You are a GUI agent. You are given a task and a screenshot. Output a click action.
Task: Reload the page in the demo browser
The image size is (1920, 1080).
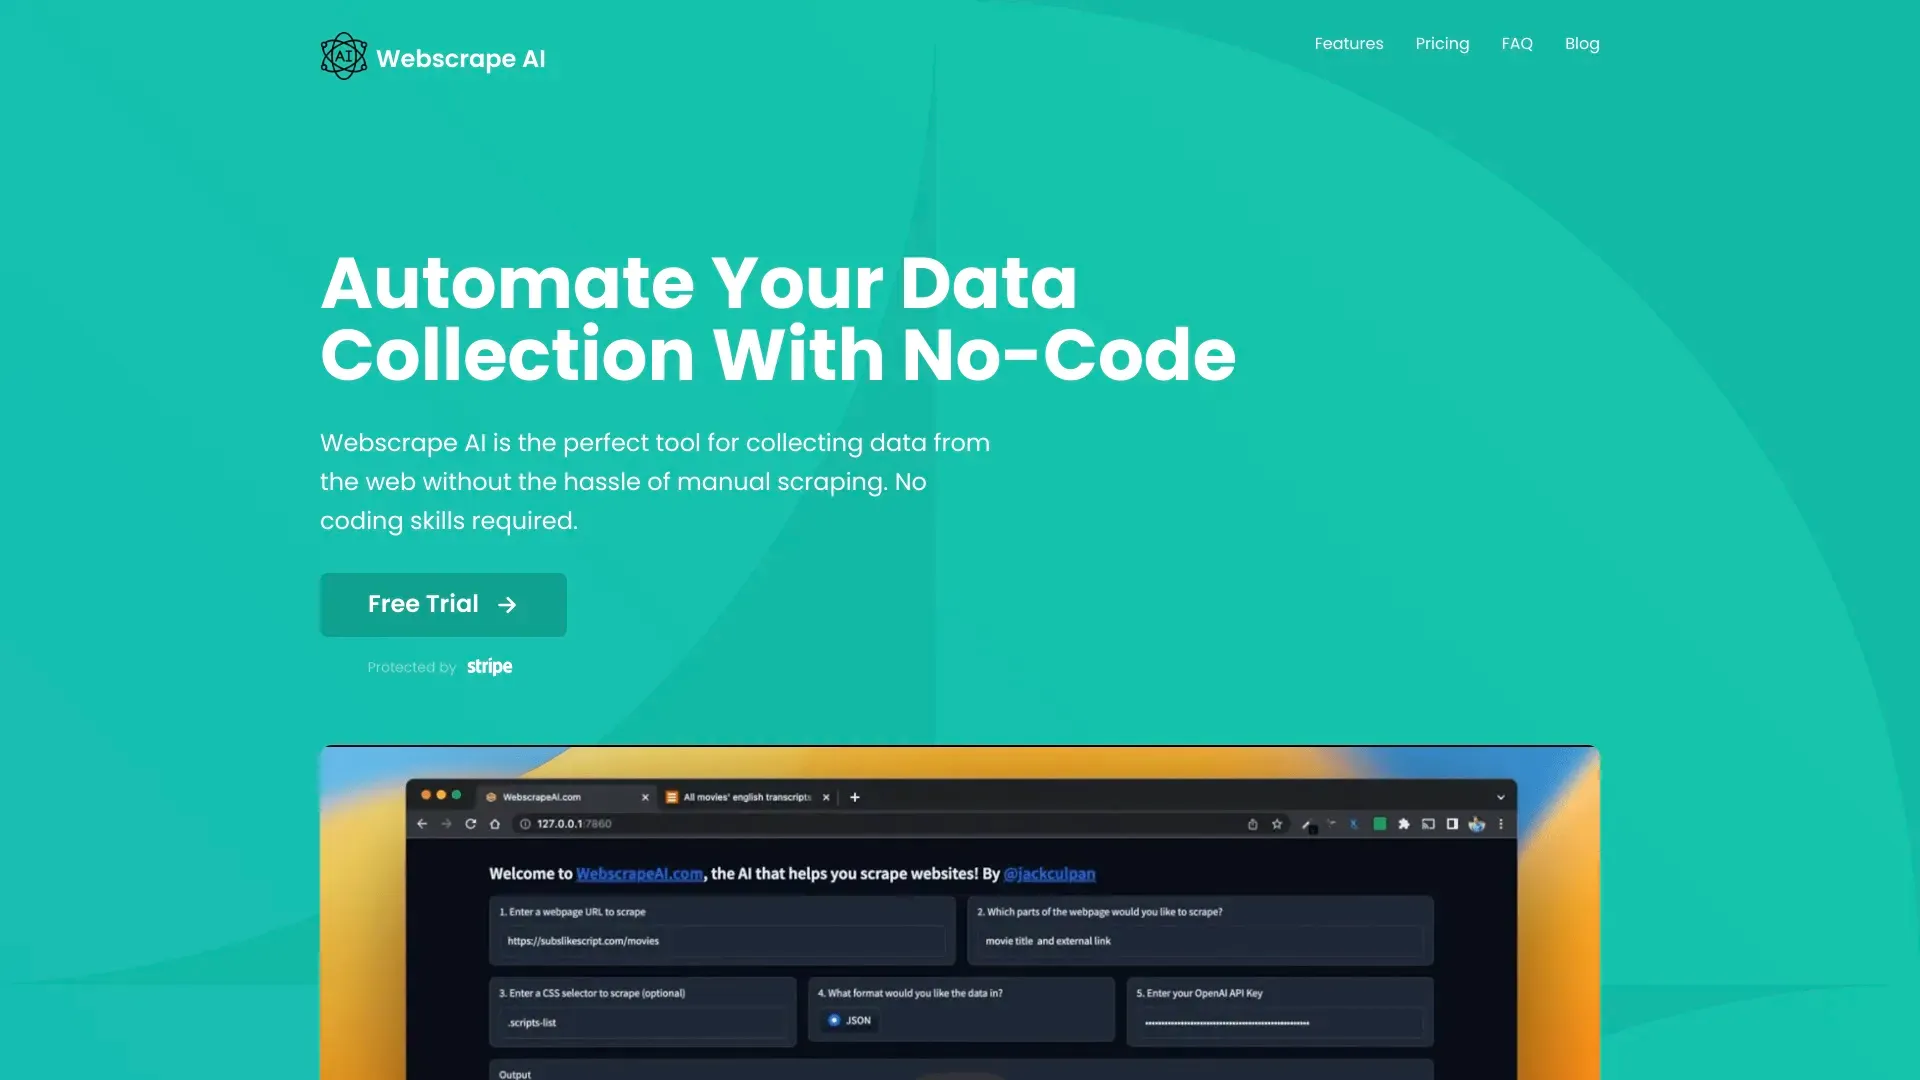(470, 824)
